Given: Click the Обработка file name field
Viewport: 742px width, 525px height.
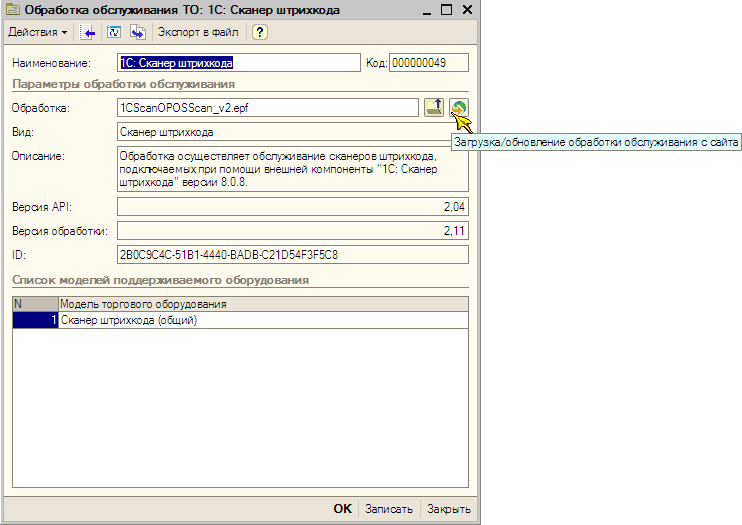Looking at the screenshot, I should (x=267, y=107).
